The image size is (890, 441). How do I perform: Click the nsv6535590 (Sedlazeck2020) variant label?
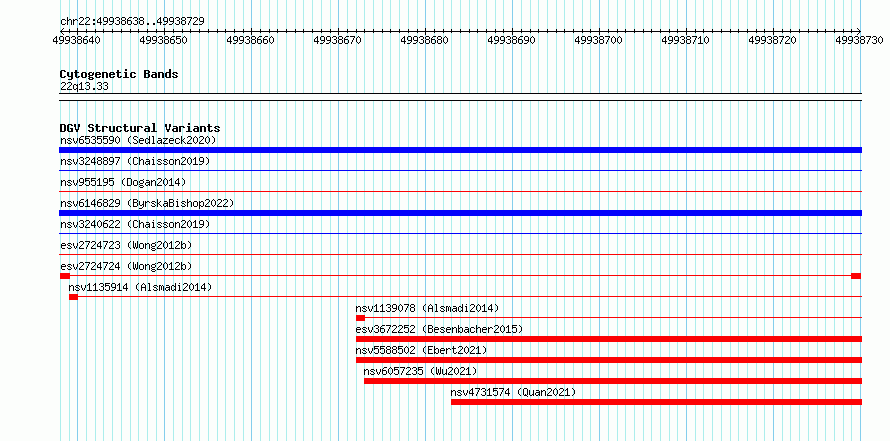coord(138,140)
